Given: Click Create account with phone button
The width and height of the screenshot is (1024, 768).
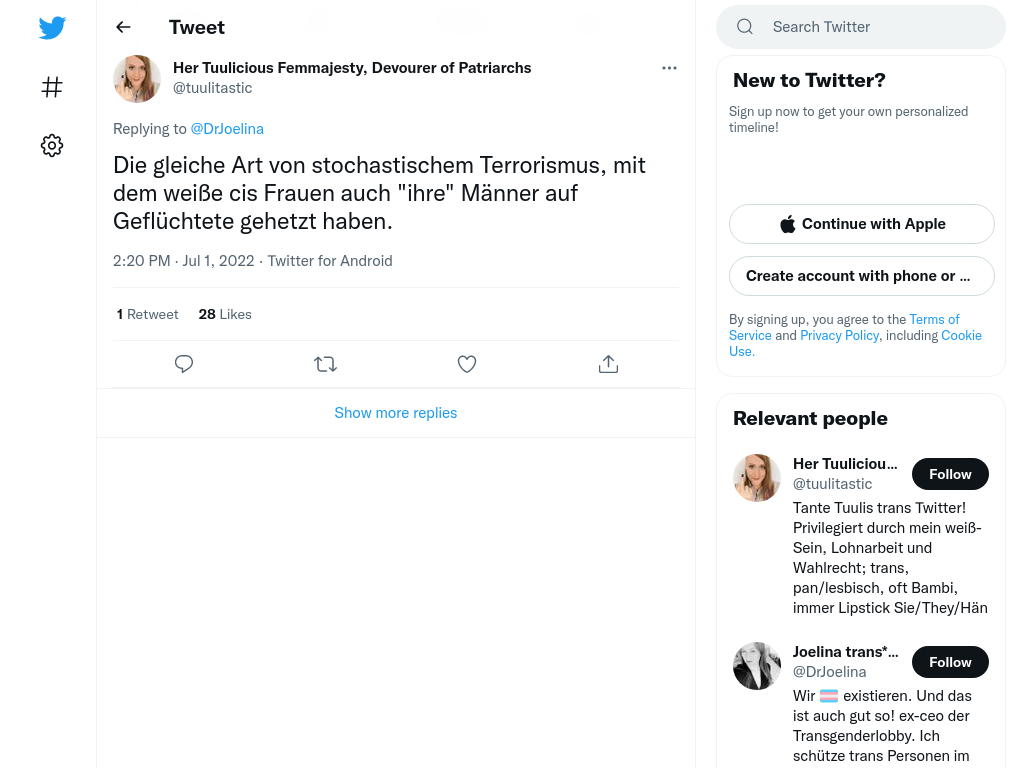Looking at the screenshot, I should (861, 276).
